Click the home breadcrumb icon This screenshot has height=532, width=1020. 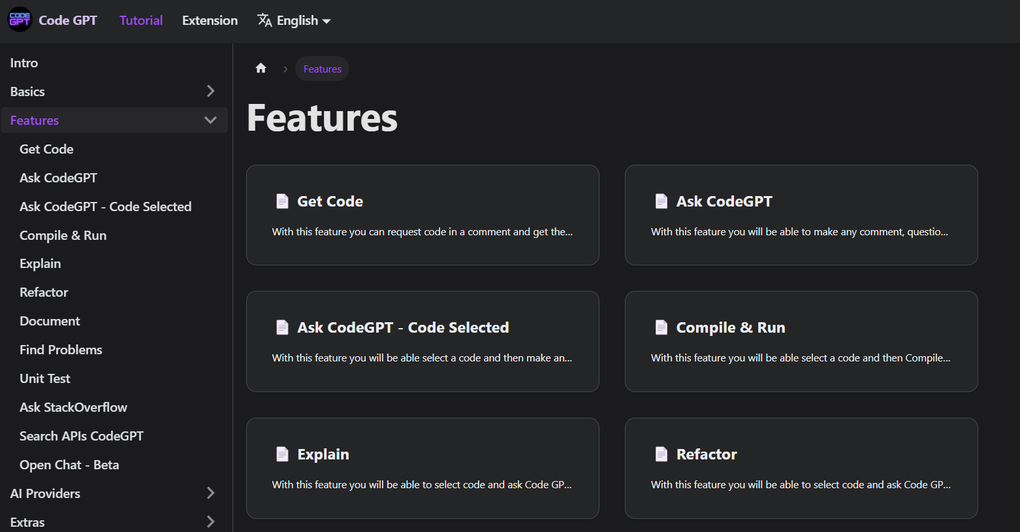point(261,69)
